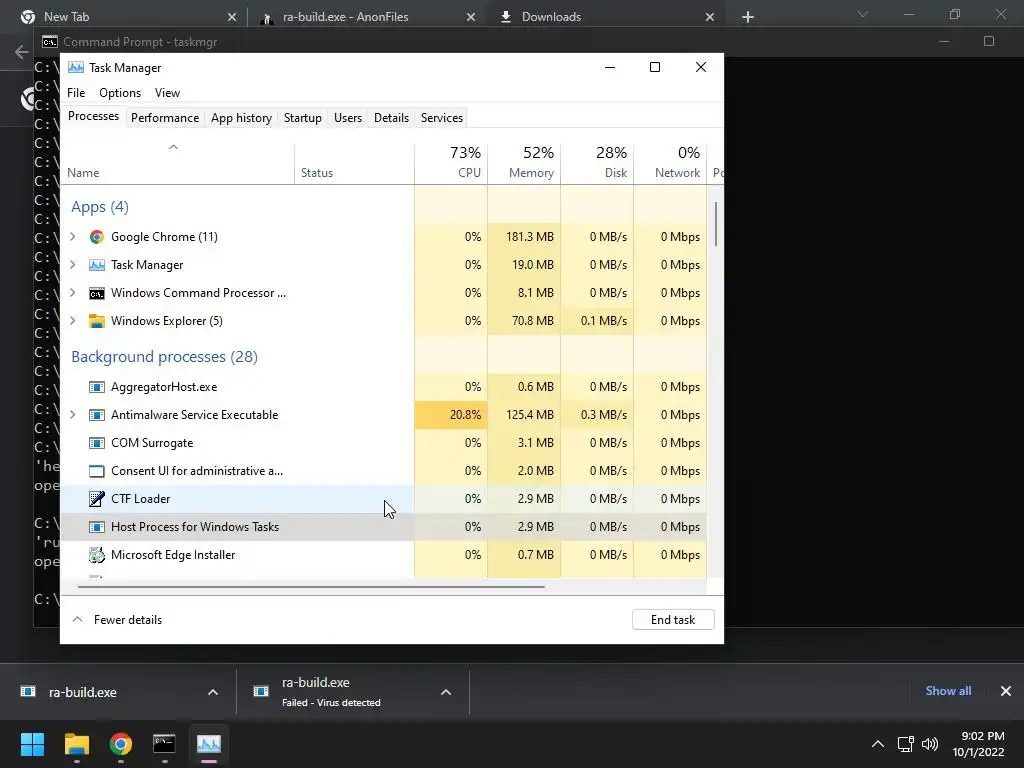Viewport: 1024px width, 768px height.
Task: Click the CTF Loader pen icon
Action: (x=97, y=499)
